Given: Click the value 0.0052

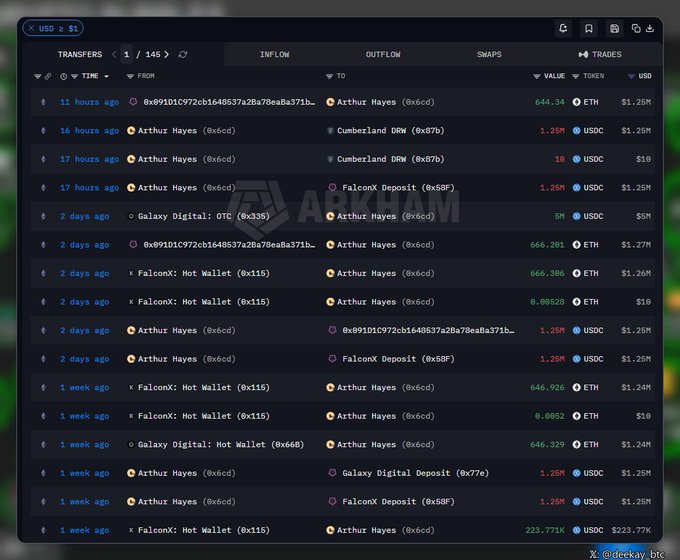Looking at the screenshot, I should coord(549,416).
